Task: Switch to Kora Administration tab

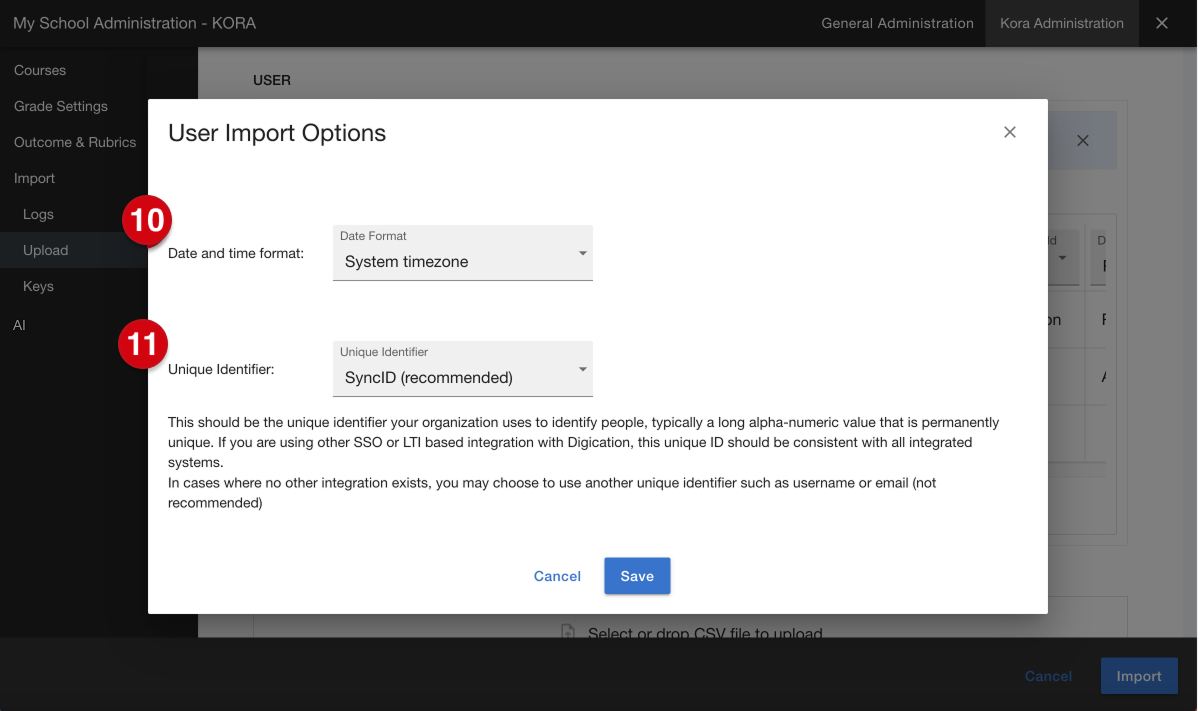Action: coord(1062,23)
